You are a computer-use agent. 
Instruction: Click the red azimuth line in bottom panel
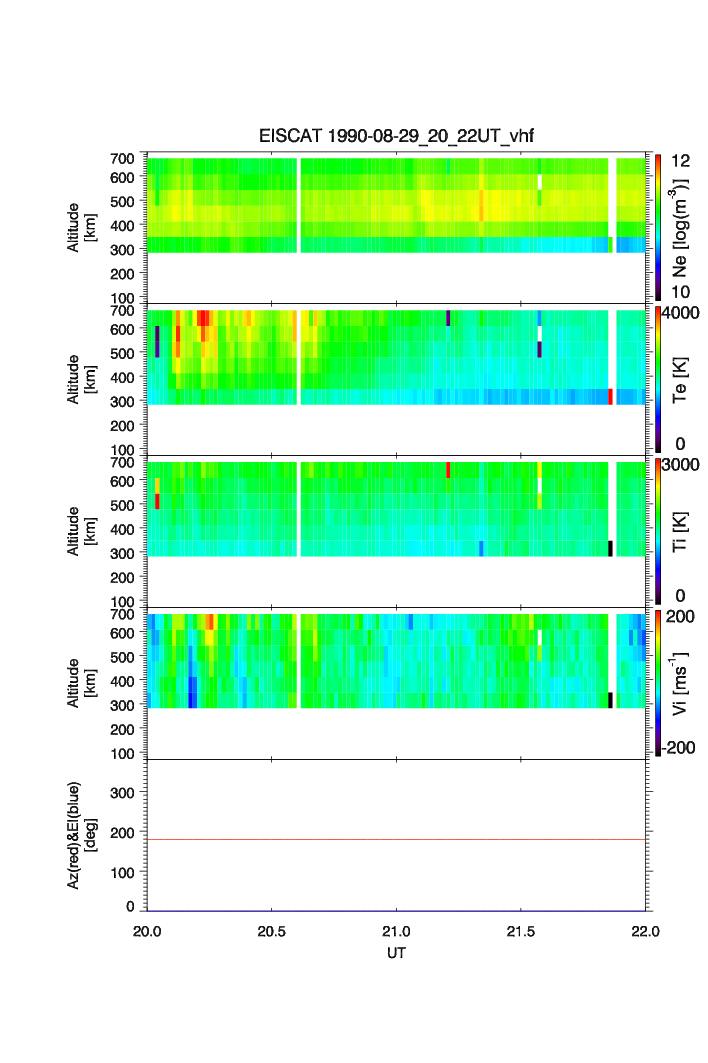coord(396,839)
